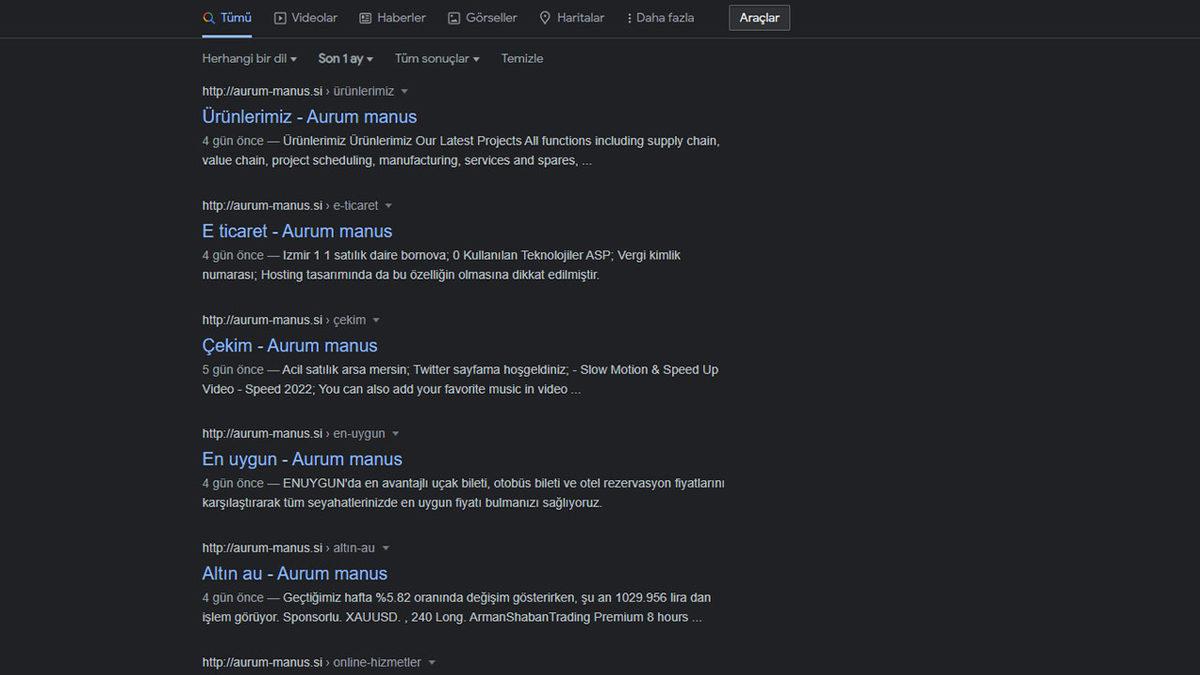The height and width of the screenshot is (675, 1200).
Task: Click the Araçlar button
Action: pos(759,17)
